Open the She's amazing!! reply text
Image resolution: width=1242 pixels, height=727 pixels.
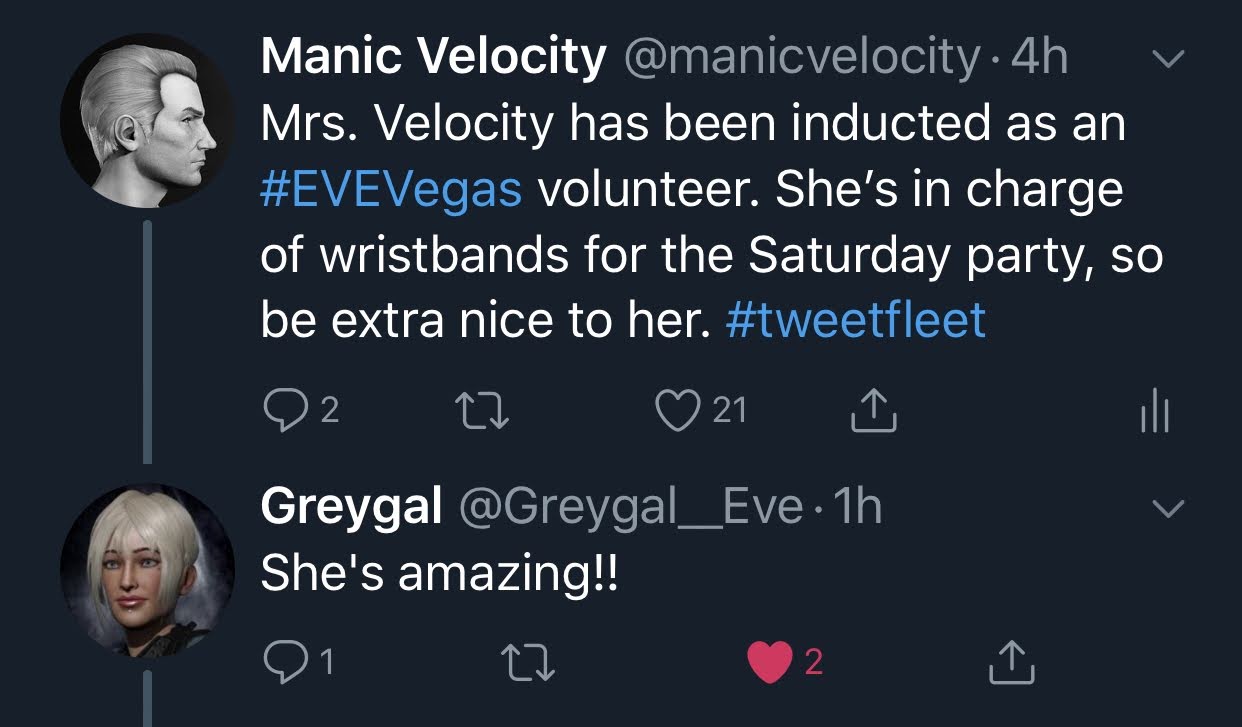point(439,573)
